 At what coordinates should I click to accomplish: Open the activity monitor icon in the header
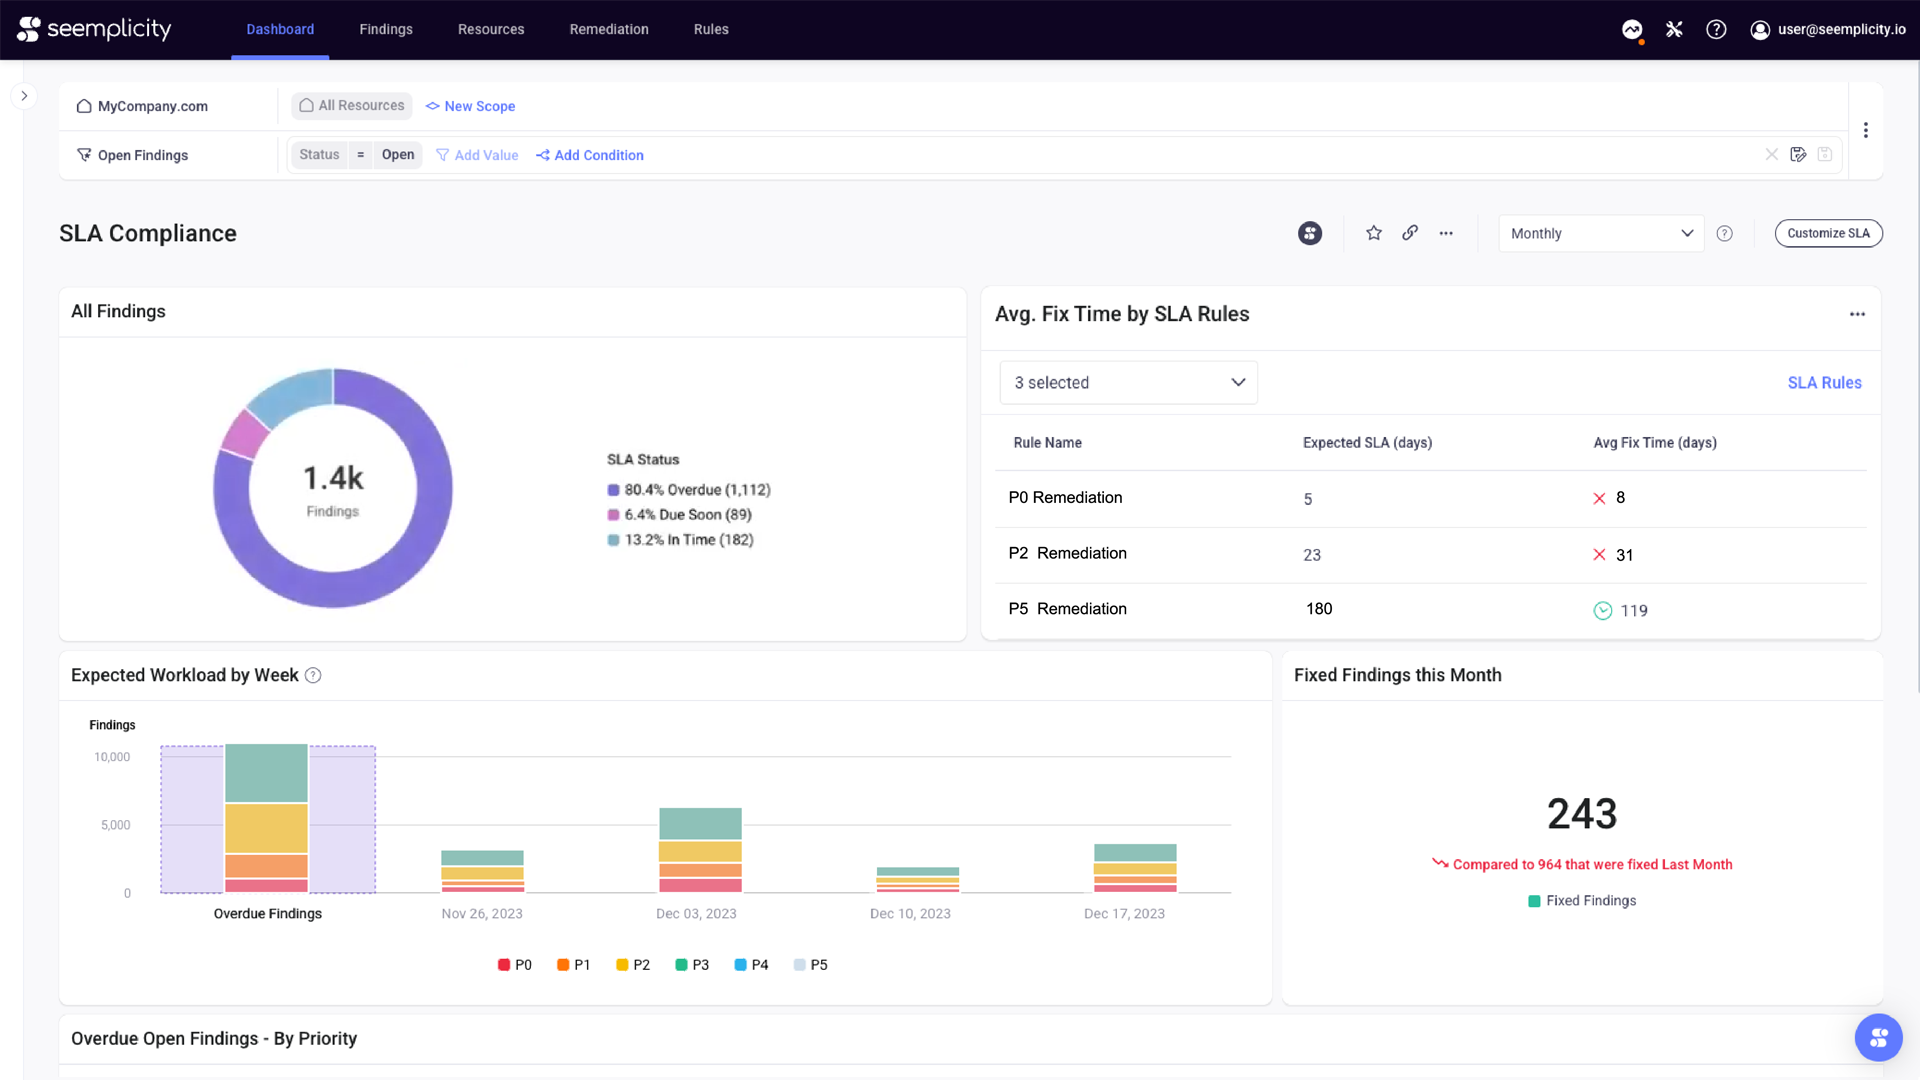point(1632,29)
